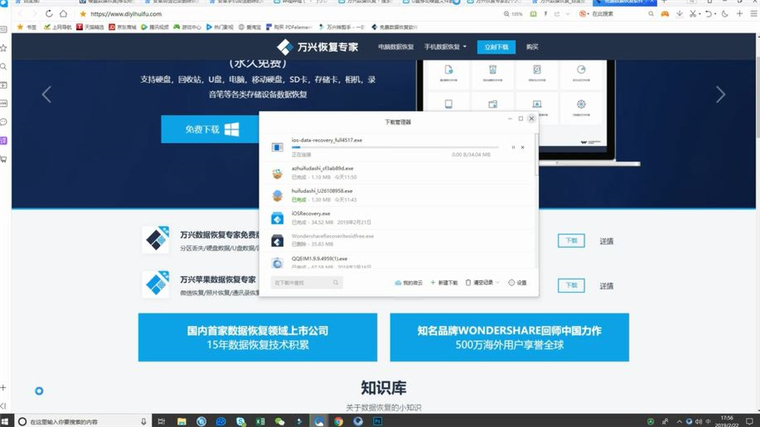
Task: Click the browser 在此搜索 search field
Action: [619, 14]
